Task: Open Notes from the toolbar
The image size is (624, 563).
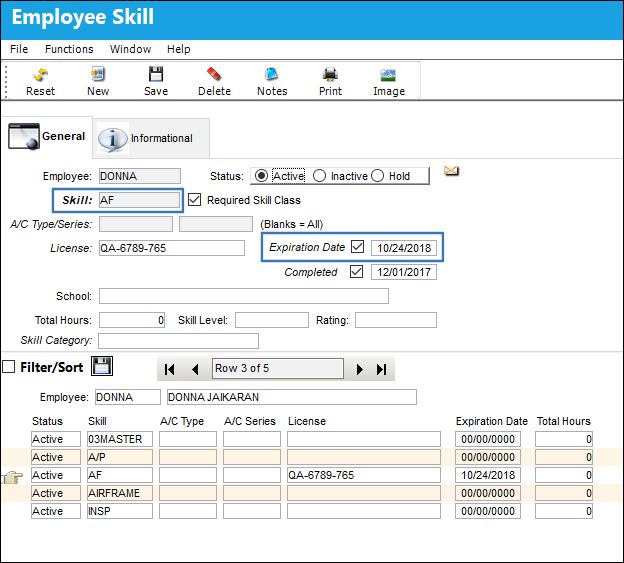Action: (x=272, y=82)
